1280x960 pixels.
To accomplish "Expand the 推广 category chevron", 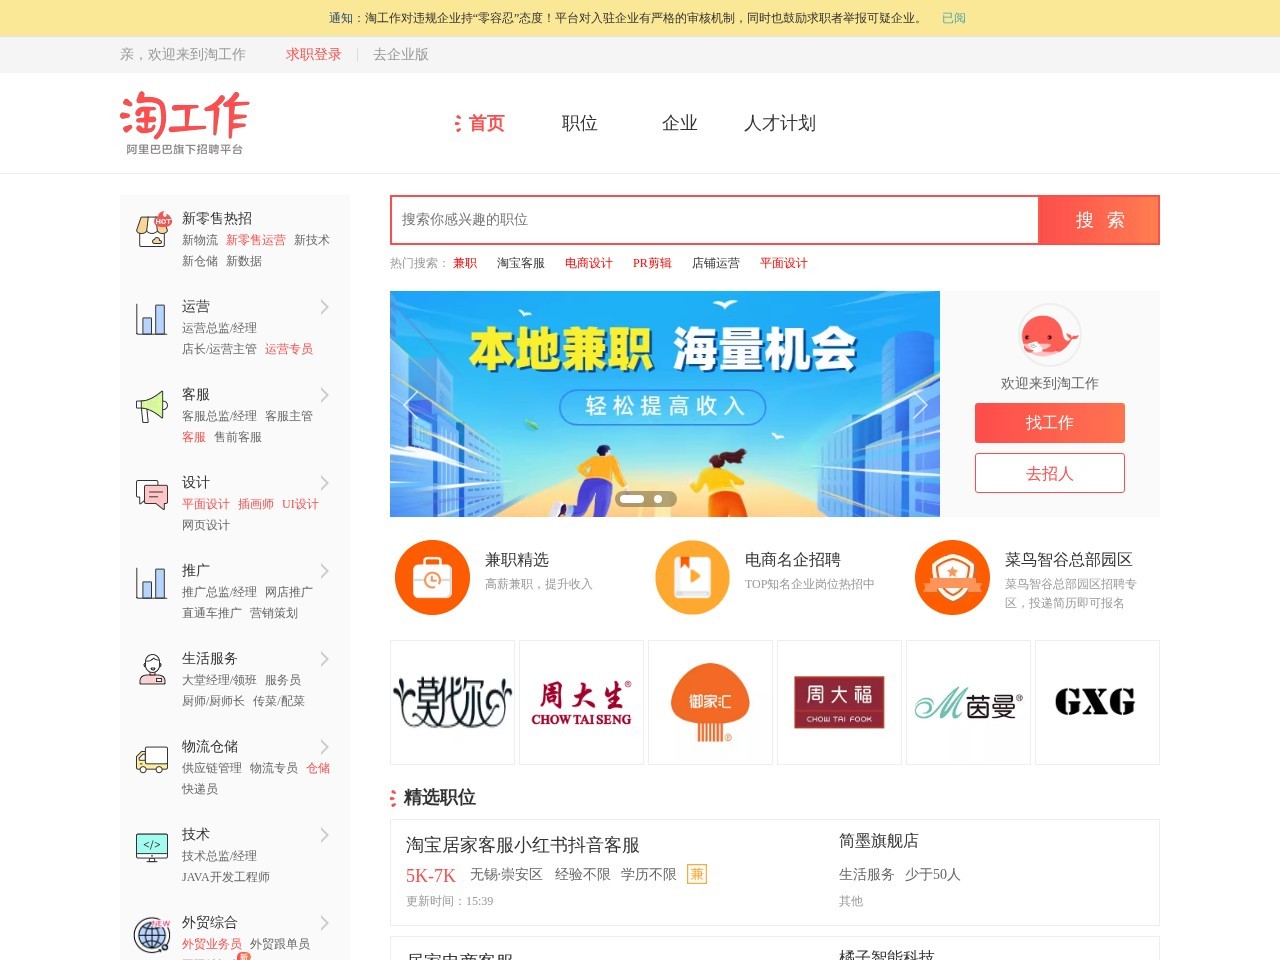I will coord(324,571).
